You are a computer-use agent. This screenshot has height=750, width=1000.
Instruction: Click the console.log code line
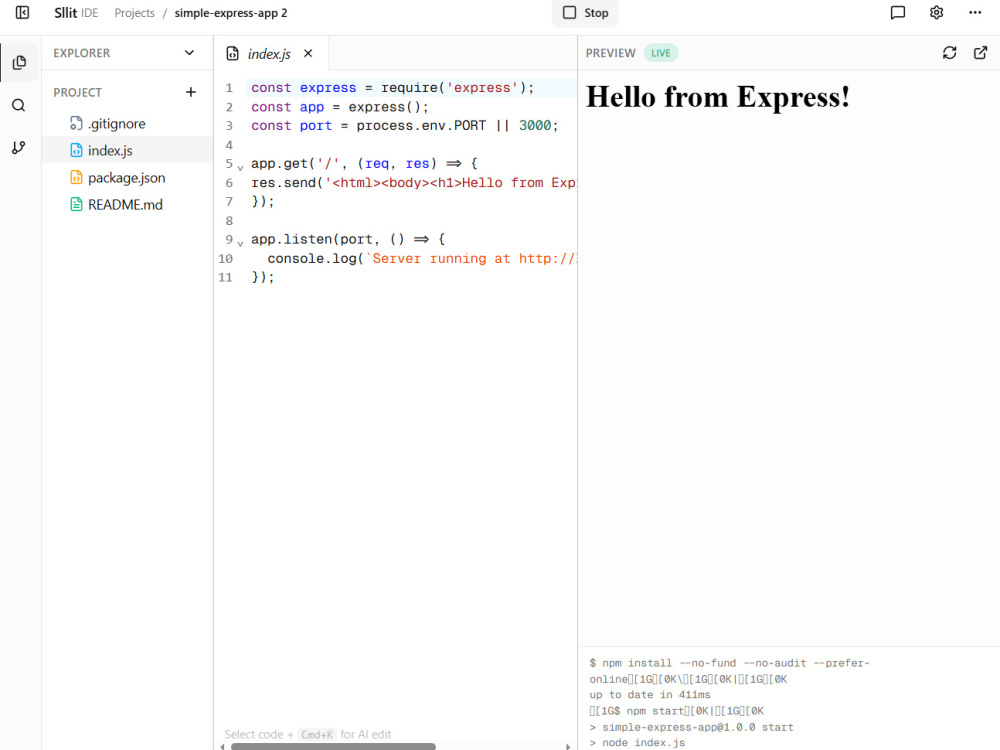point(422,259)
